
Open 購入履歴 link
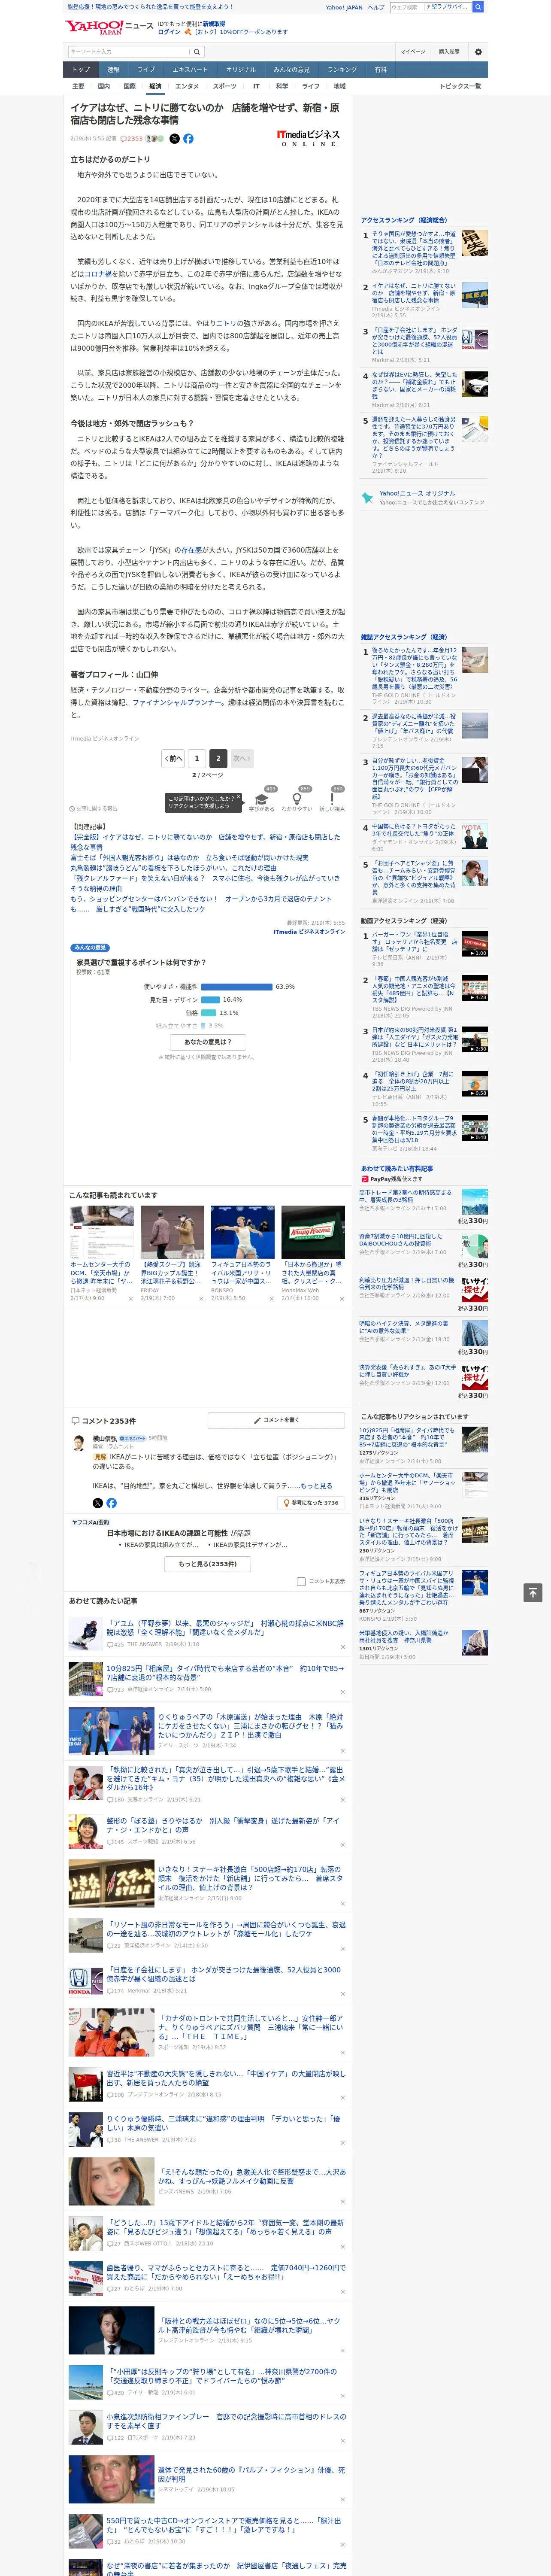click(449, 52)
